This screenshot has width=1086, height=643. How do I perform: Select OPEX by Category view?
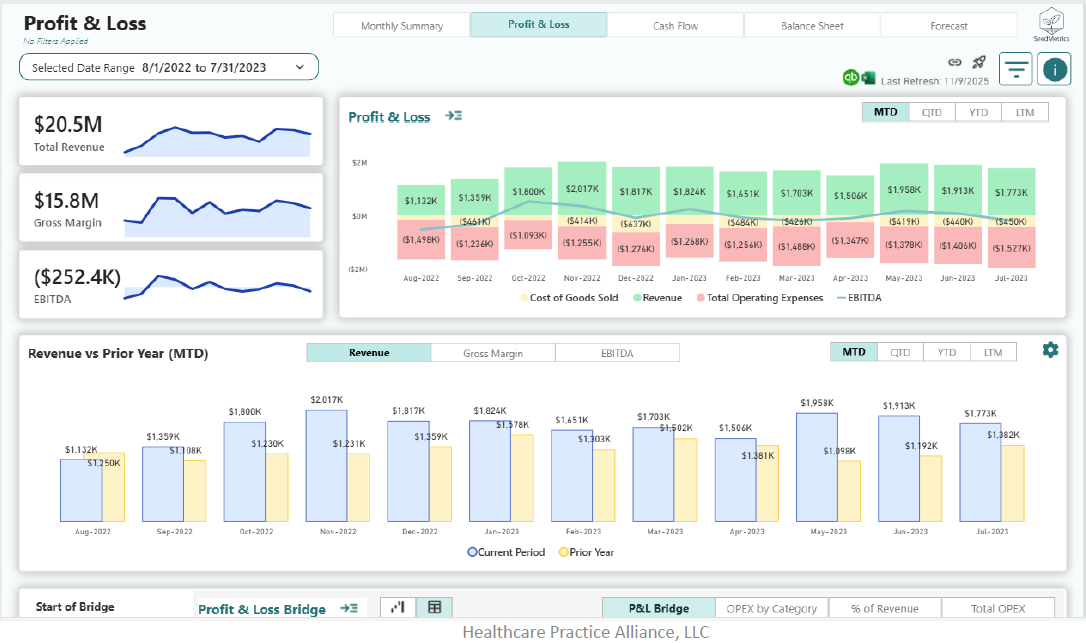coord(771,607)
